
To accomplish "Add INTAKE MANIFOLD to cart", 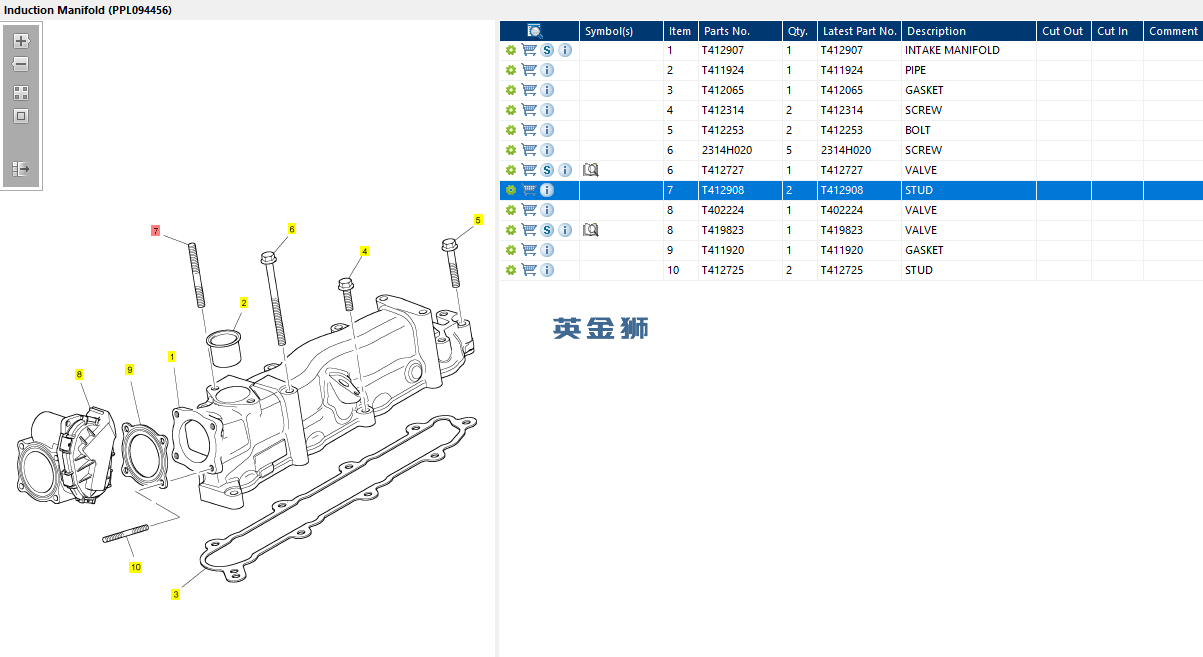I will click(529, 50).
